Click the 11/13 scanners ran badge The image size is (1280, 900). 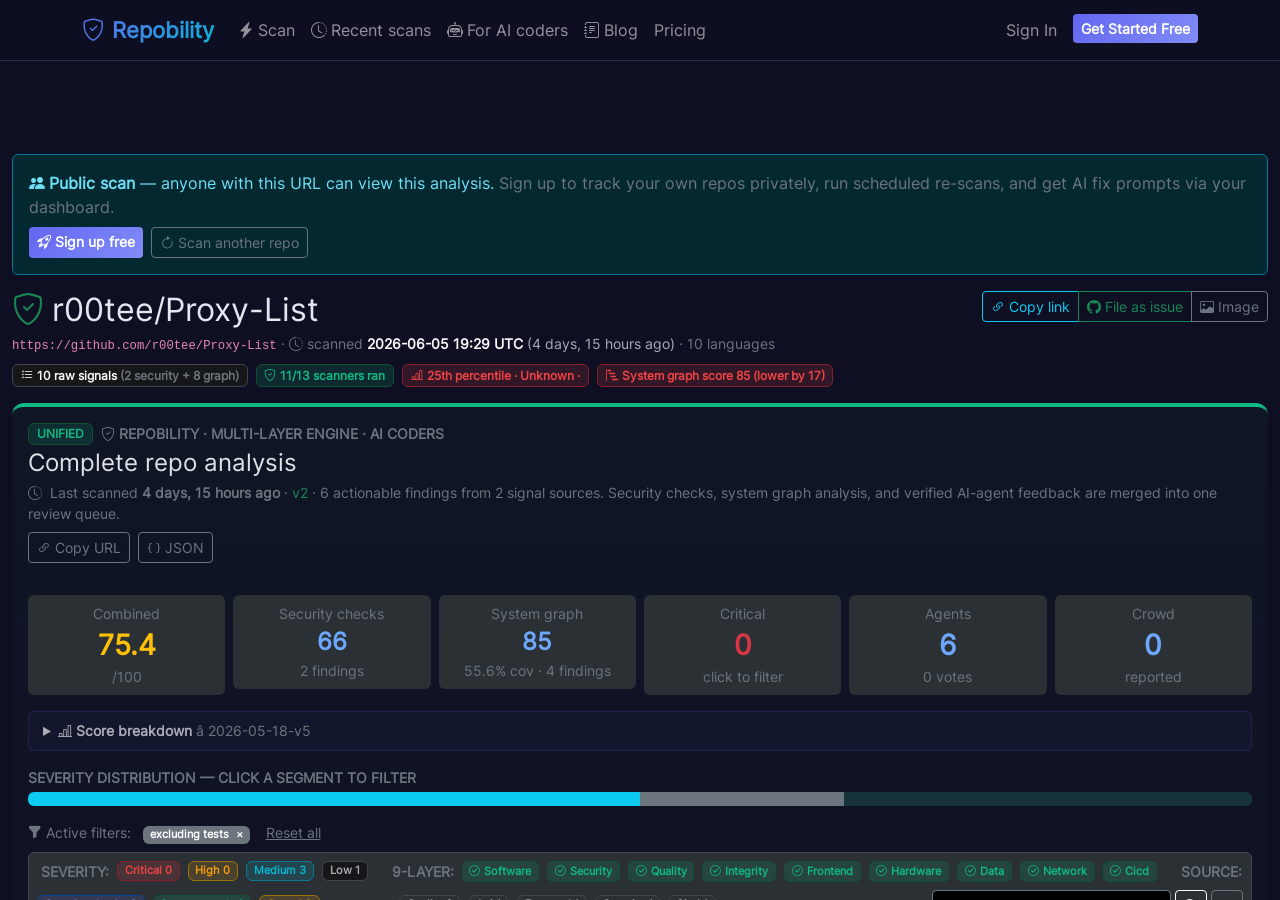coord(325,376)
